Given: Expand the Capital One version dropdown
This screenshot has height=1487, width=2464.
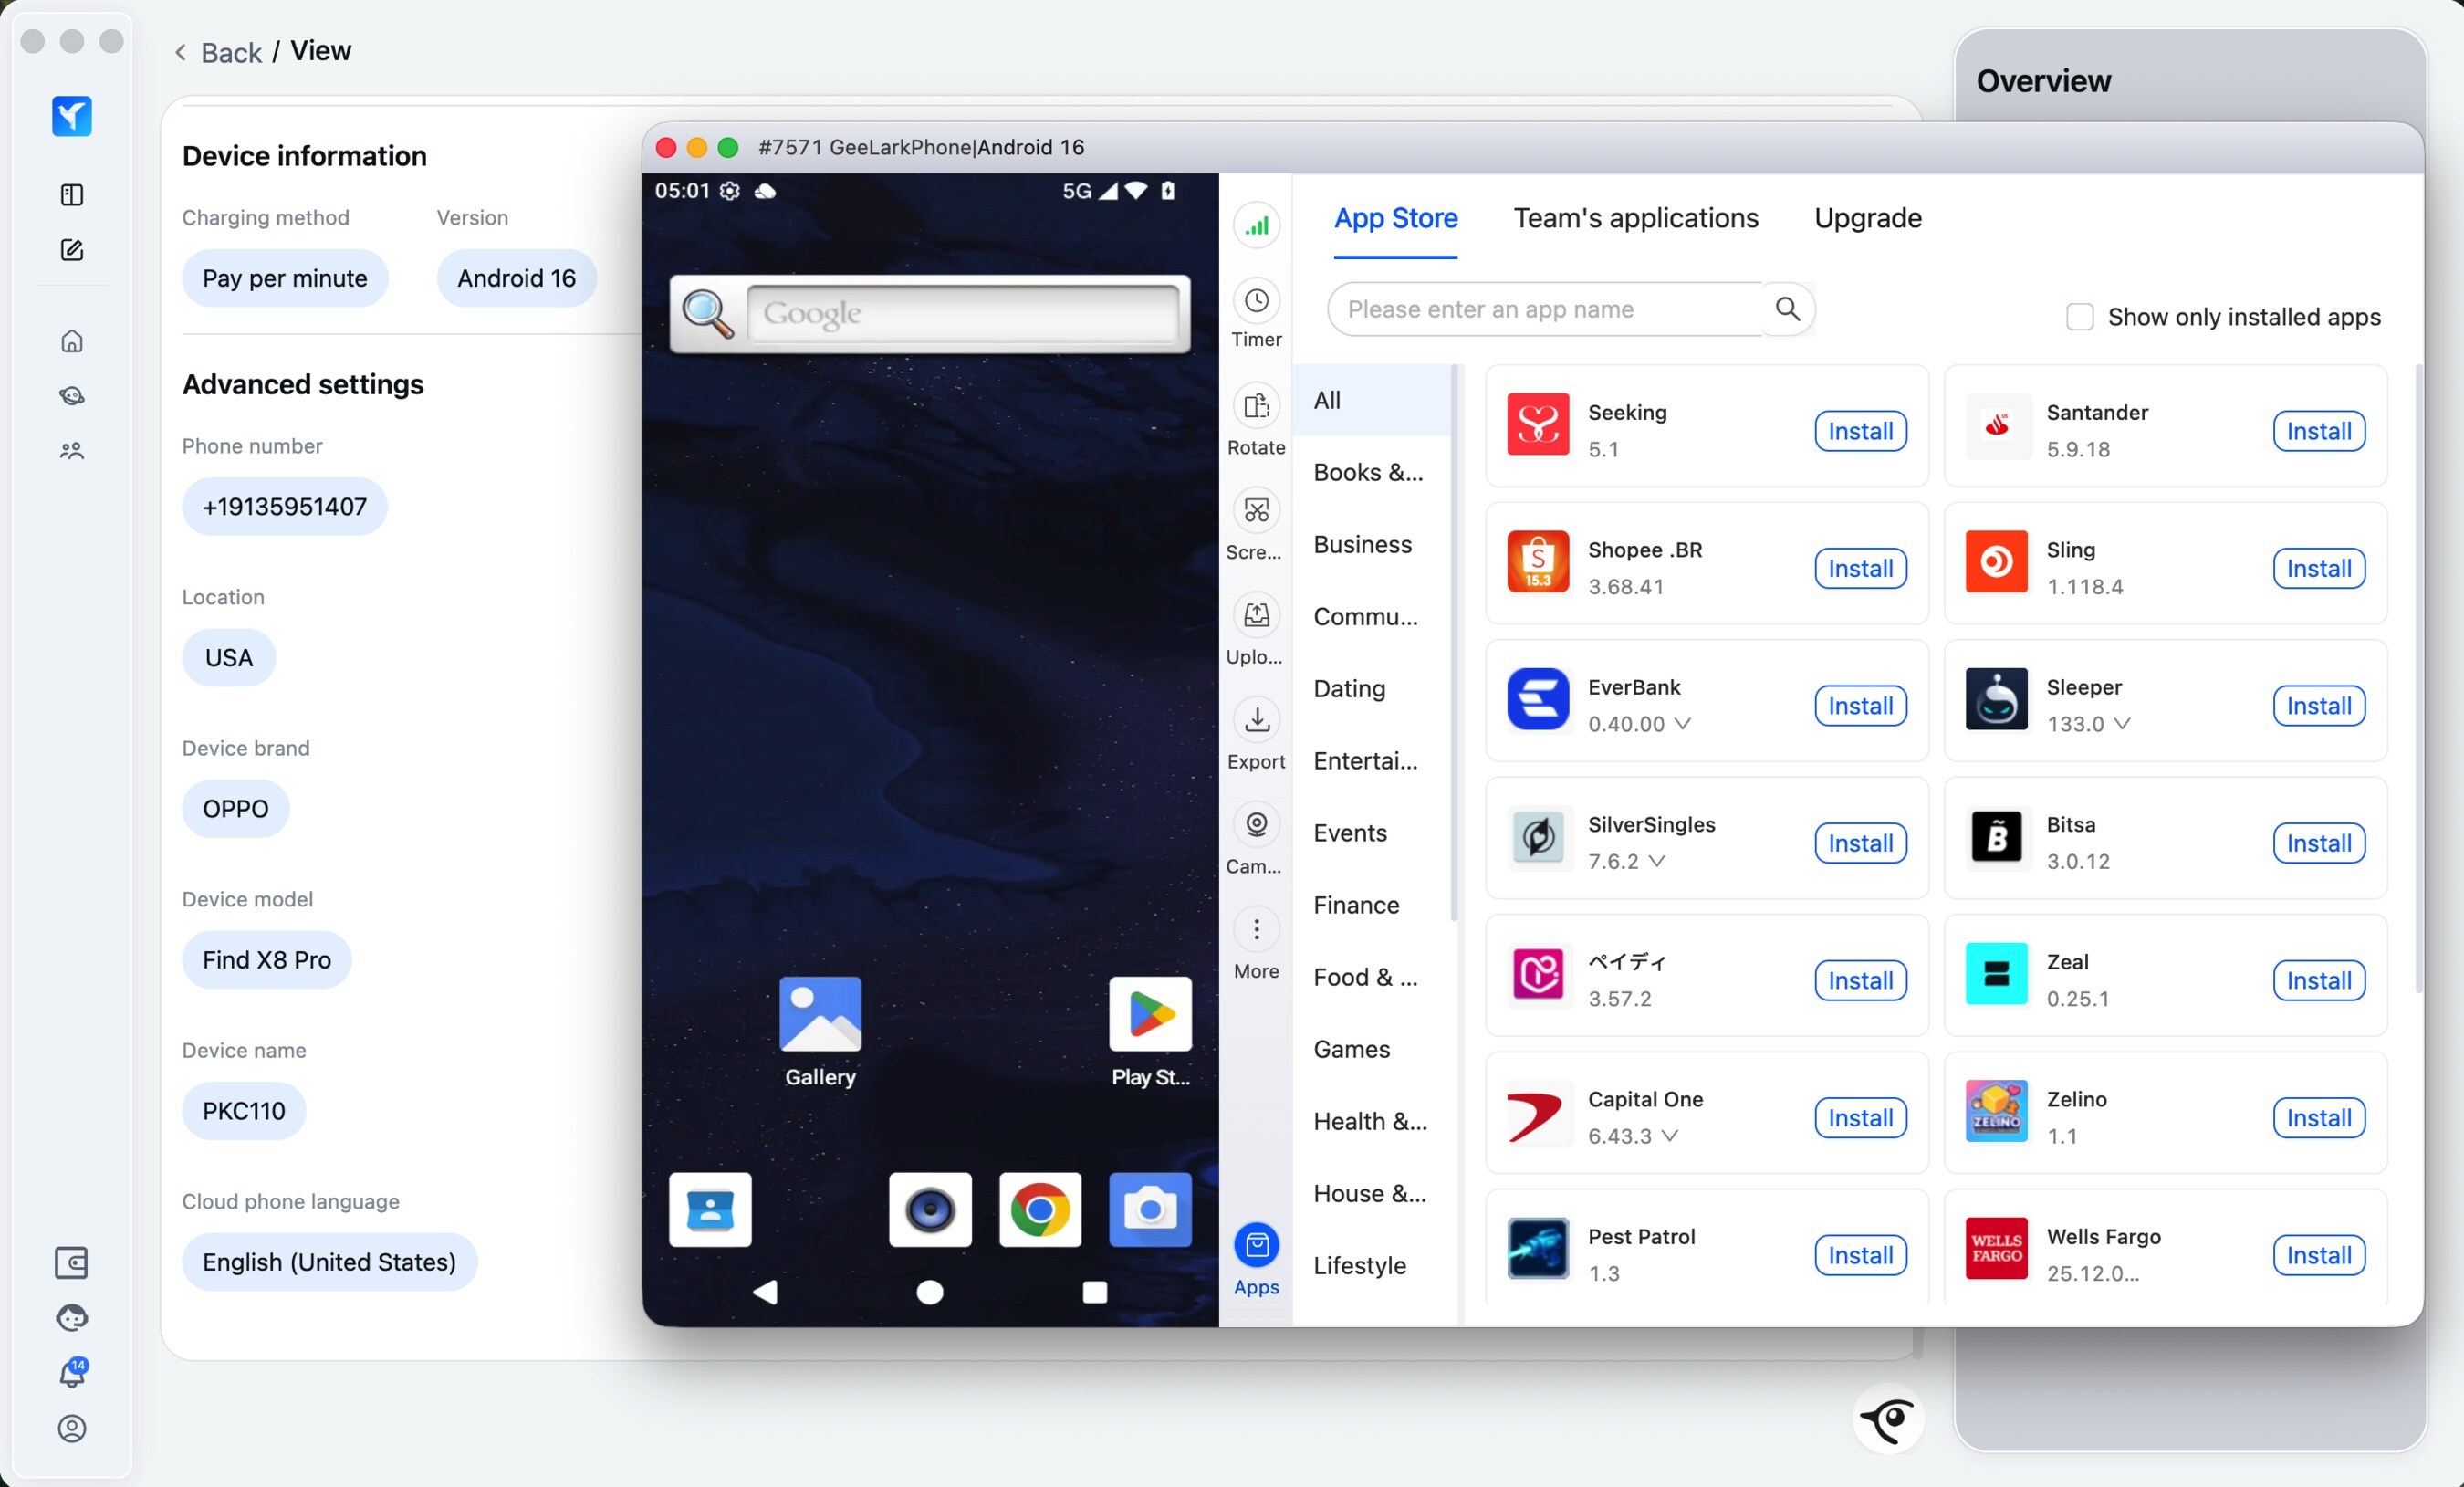Looking at the screenshot, I should click(1671, 1136).
